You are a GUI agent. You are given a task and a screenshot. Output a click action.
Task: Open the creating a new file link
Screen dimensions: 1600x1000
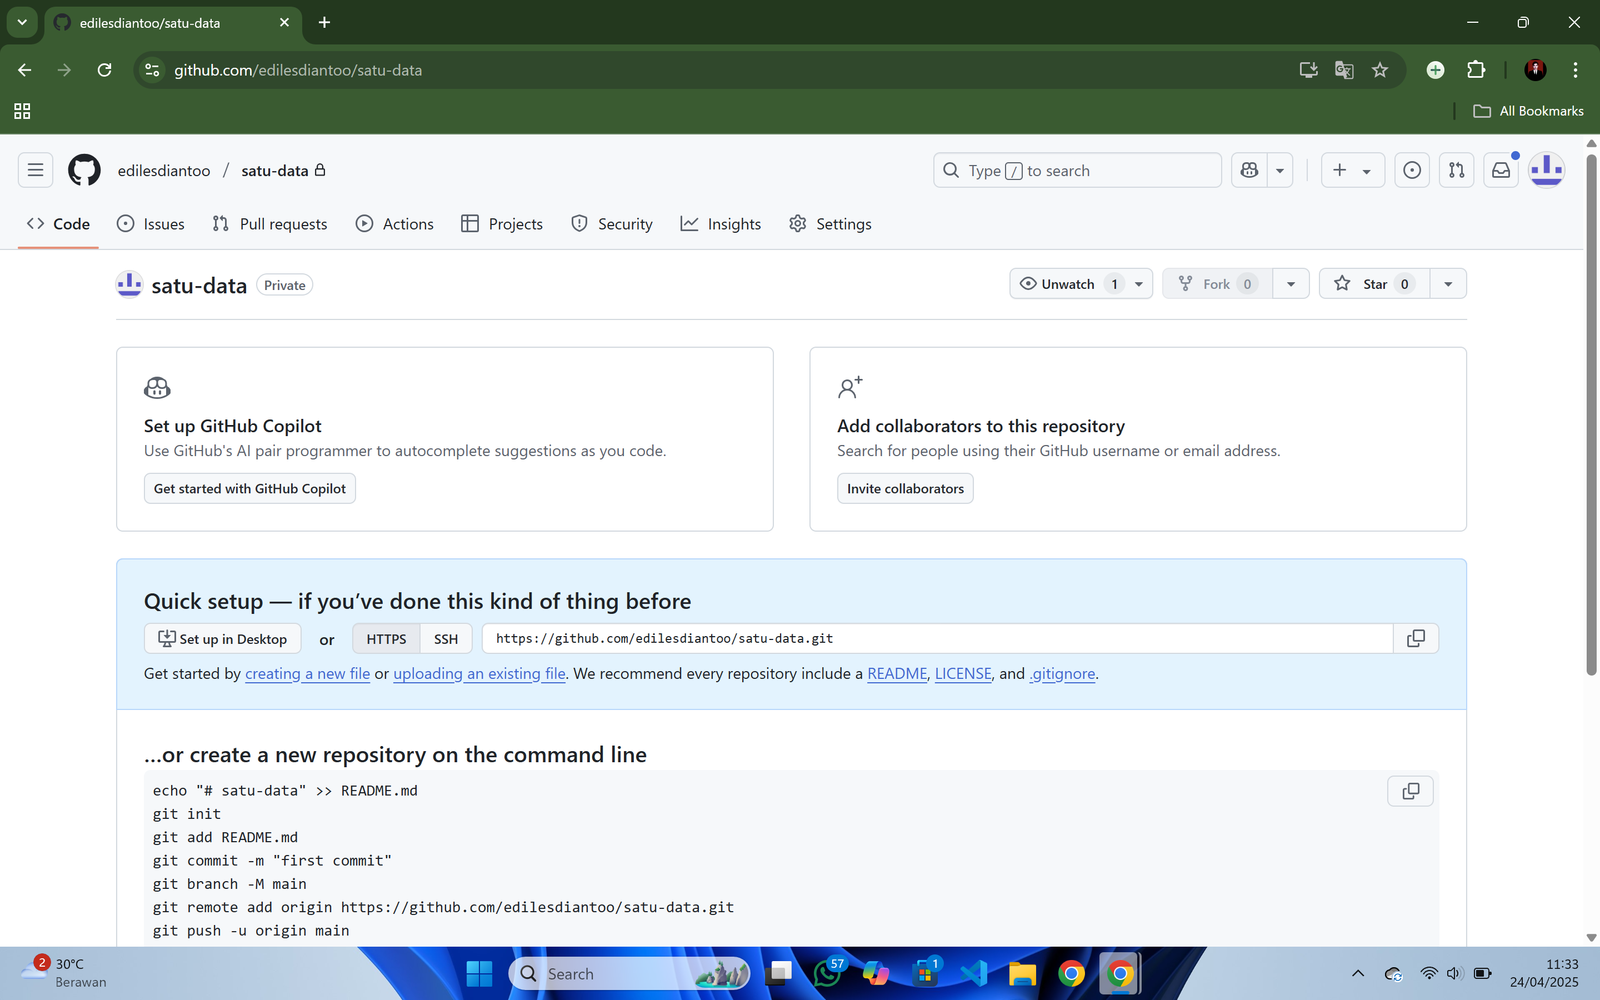pos(308,674)
